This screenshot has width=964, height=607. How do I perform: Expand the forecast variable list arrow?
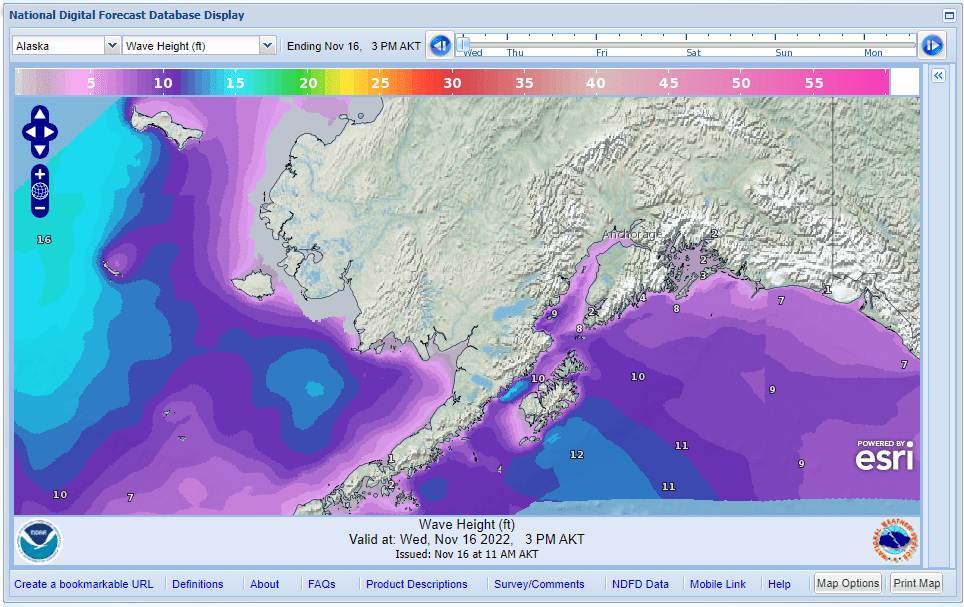click(x=266, y=45)
